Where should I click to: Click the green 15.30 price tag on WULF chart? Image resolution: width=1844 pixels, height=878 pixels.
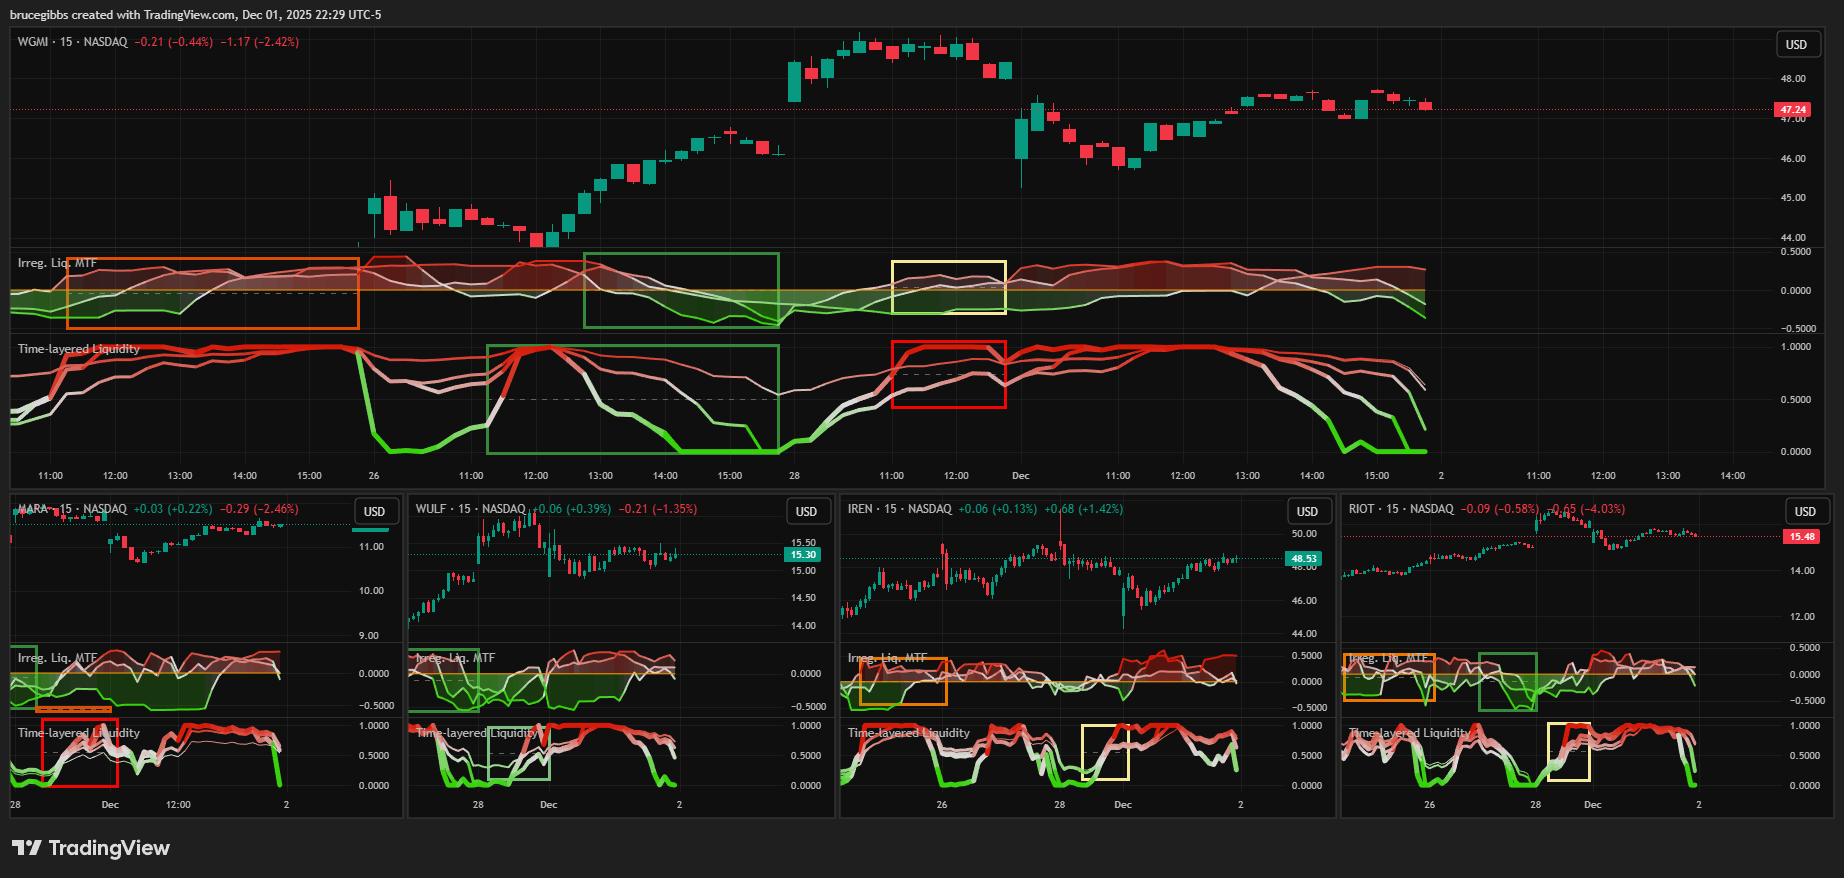point(803,555)
